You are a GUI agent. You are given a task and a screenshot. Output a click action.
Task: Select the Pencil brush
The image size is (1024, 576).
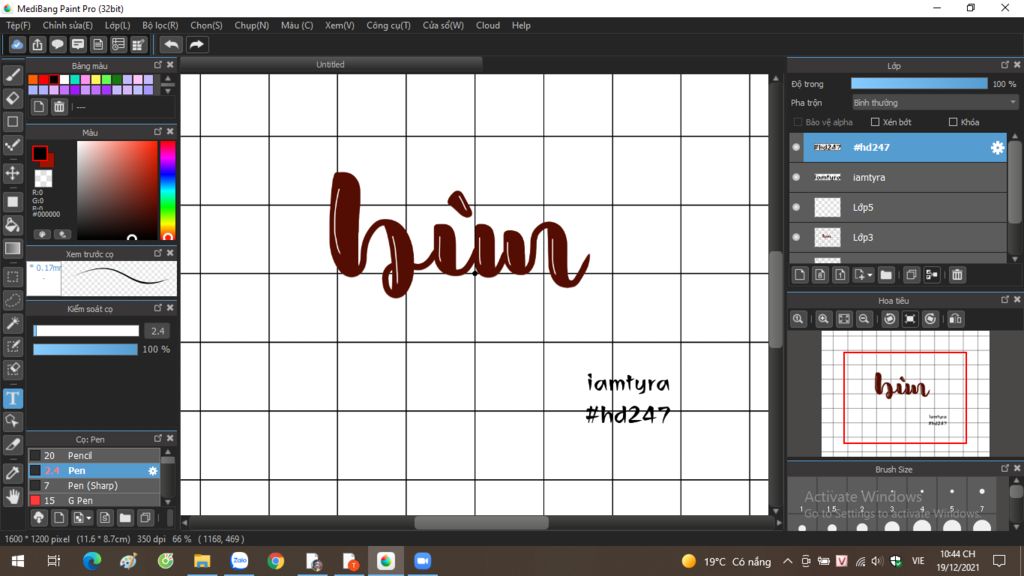(x=94, y=456)
